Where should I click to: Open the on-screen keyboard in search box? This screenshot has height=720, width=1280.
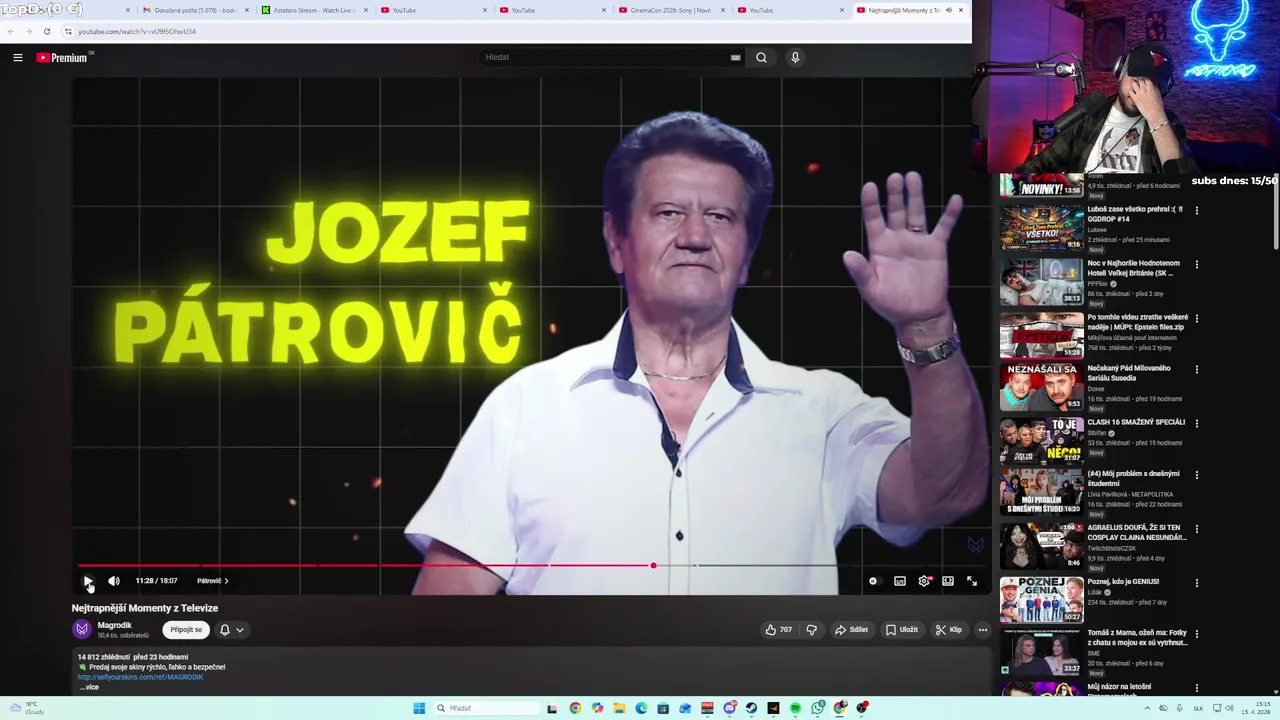pyautogui.click(x=736, y=57)
